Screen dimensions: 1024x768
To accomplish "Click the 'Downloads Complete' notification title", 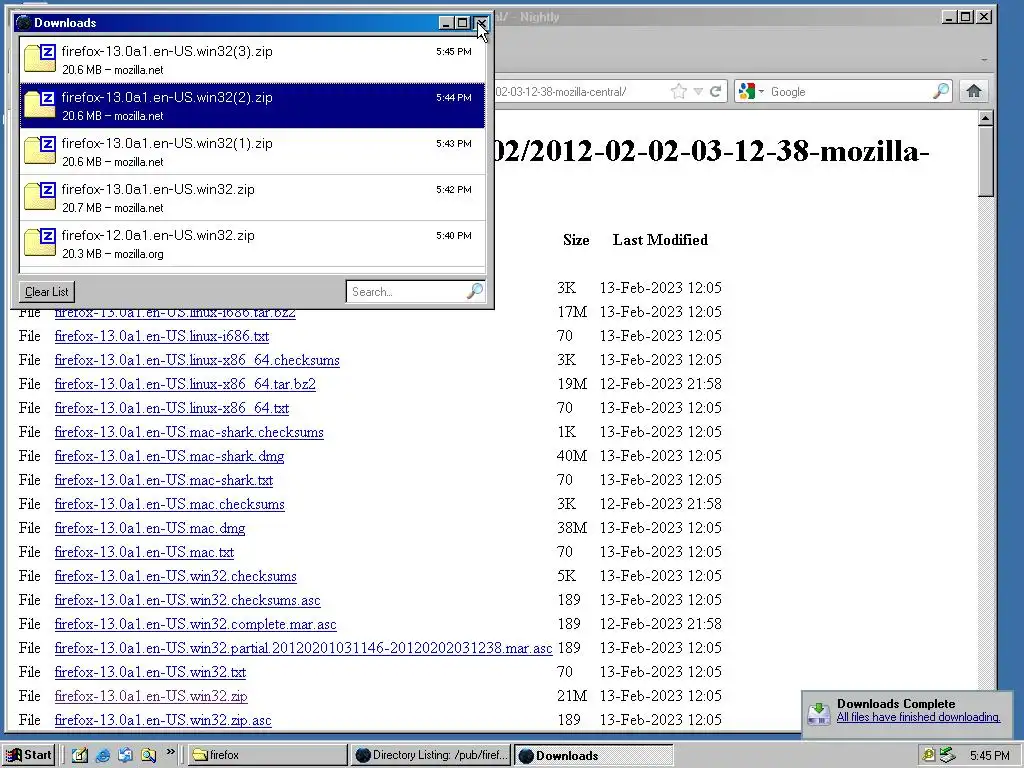I will 896,704.
